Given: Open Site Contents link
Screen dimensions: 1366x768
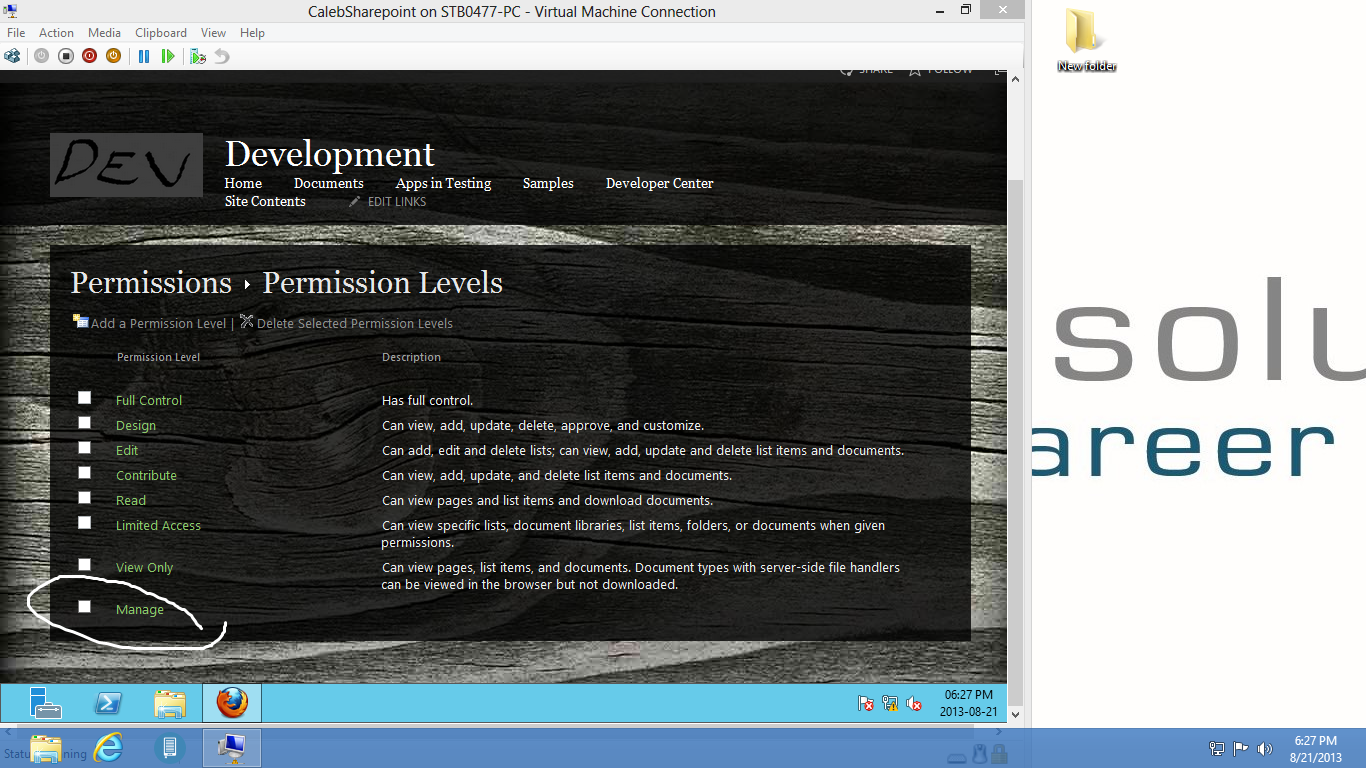Looking at the screenshot, I should 265,202.
